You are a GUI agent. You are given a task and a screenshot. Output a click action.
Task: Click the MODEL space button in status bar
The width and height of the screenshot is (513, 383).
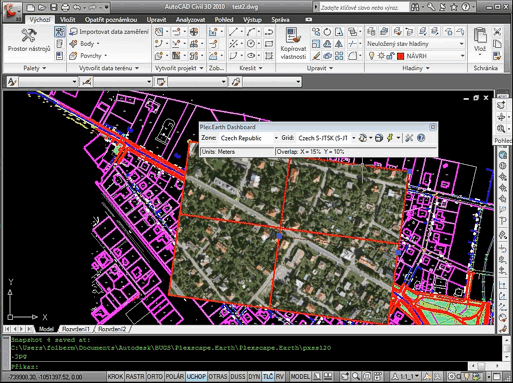[300, 377]
